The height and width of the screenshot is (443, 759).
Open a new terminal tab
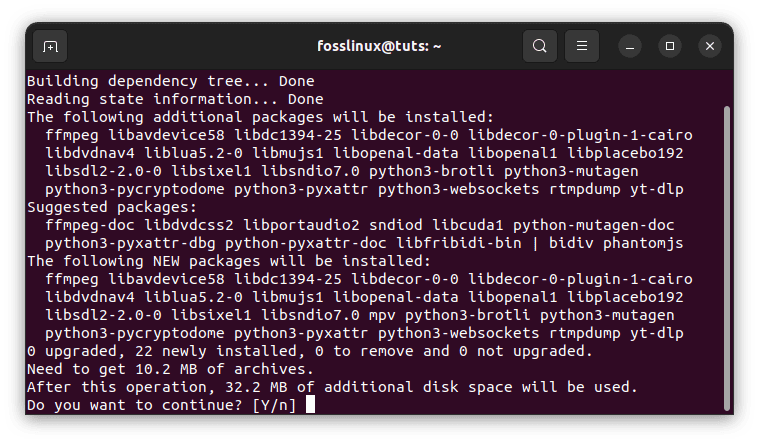click(x=50, y=46)
